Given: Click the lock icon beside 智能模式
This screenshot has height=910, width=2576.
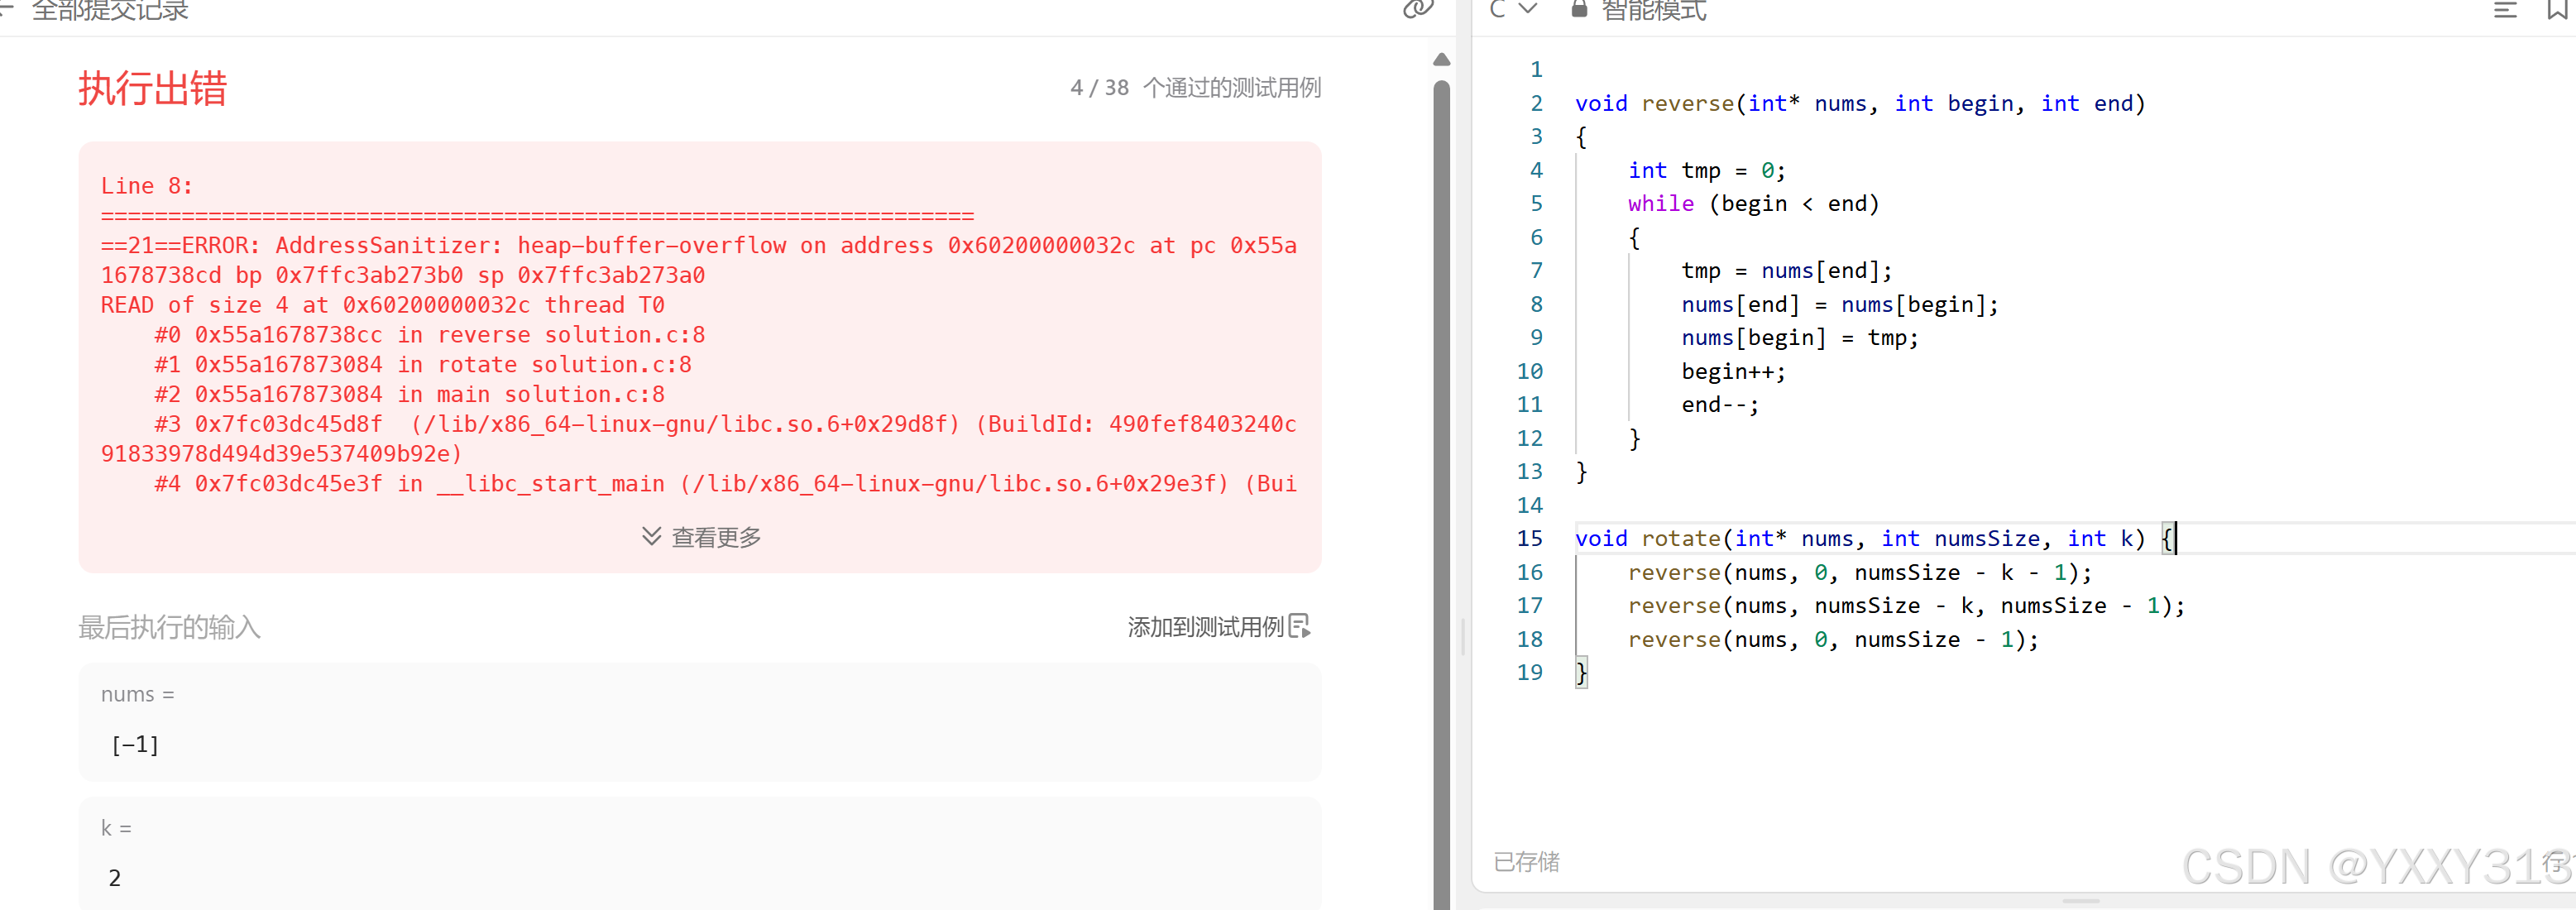Looking at the screenshot, I should pos(1579,9).
